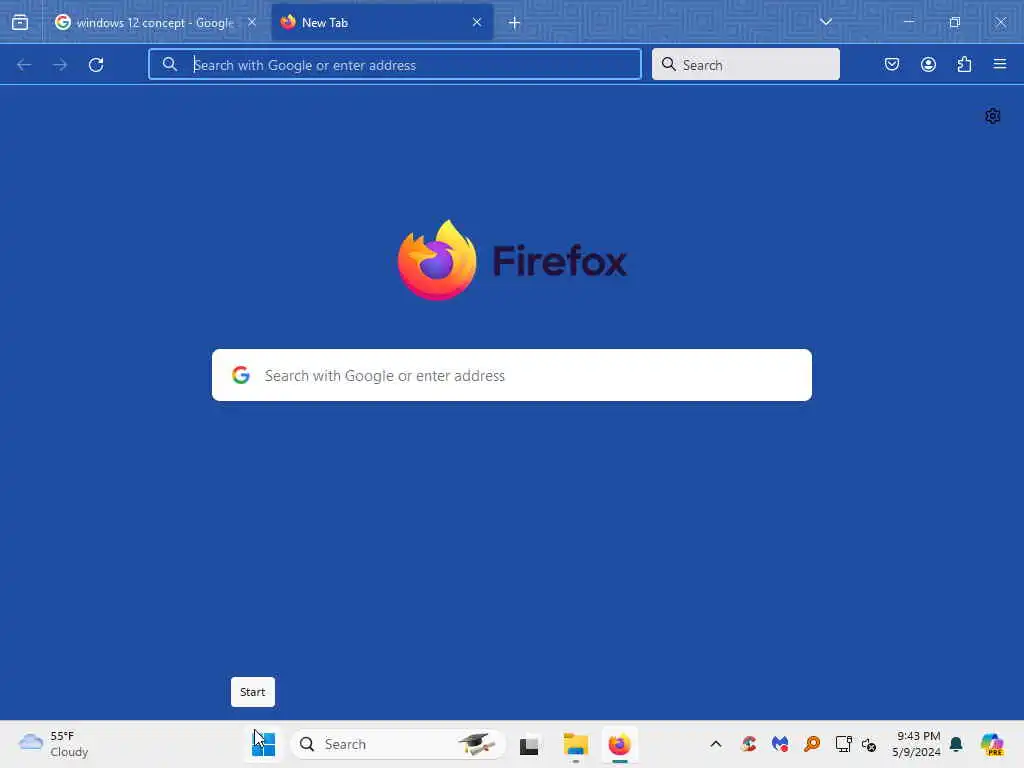This screenshot has width=1024, height=768.
Task: Open the muted volume tray icon
Action: (869, 744)
